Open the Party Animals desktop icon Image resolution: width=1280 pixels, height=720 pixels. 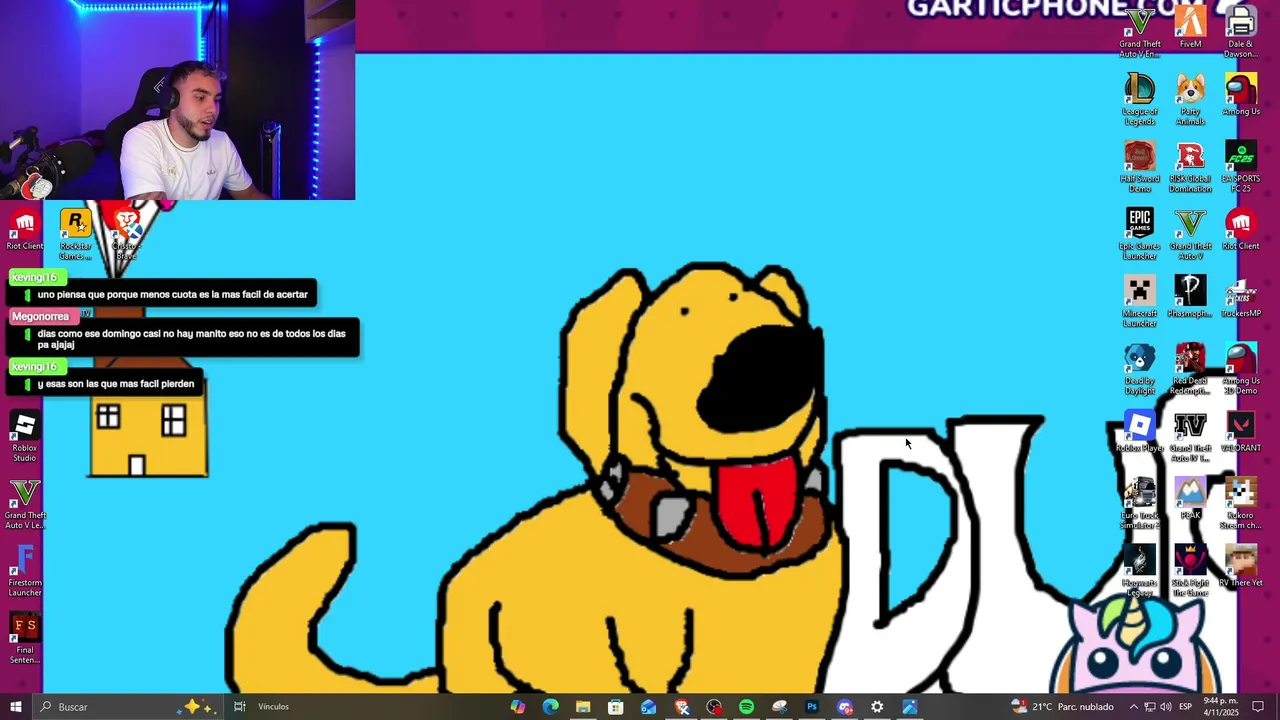[1190, 99]
